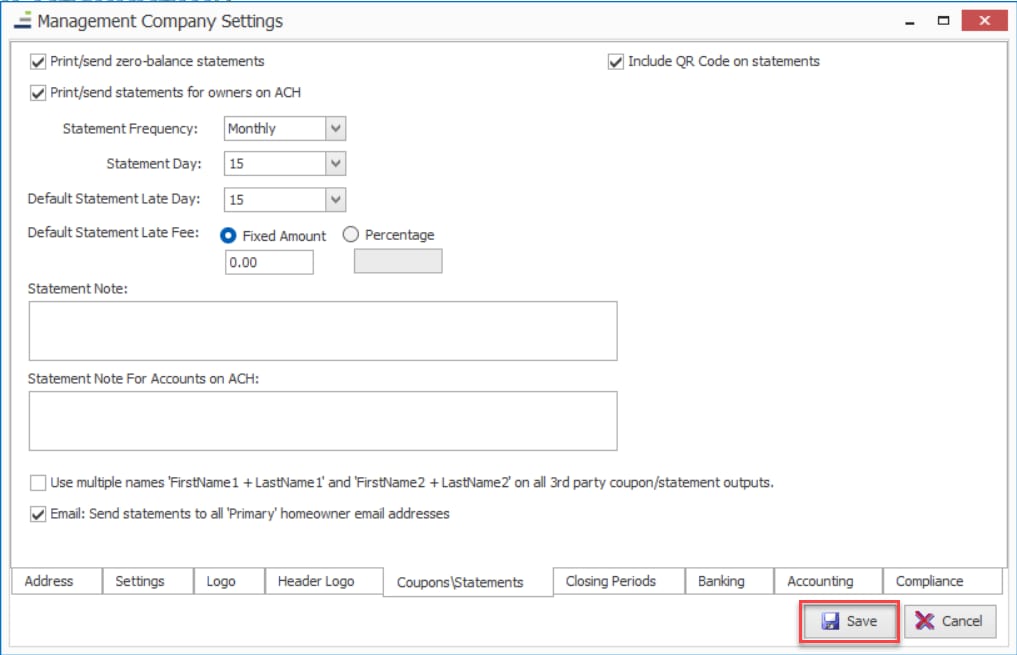Screen dimensions: 1017x655
Task: Open the Closing Periods tab
Action: [619, 581]
